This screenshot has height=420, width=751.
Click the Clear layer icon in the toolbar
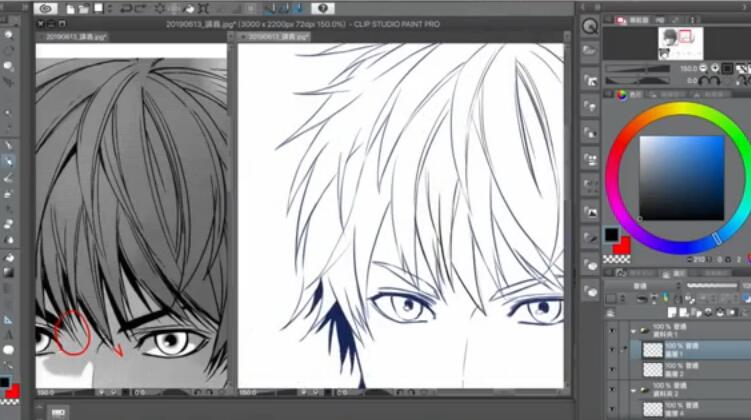pos(159,9)
